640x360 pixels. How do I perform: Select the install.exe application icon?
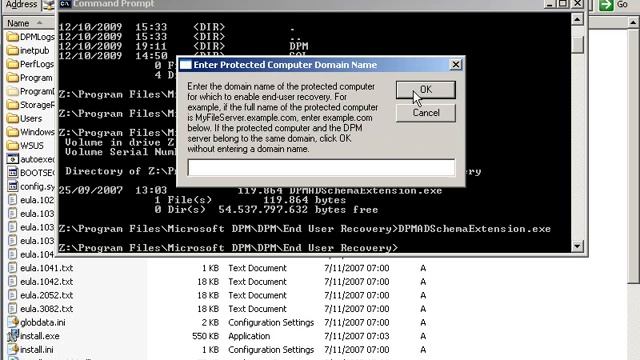pos(13,336)
